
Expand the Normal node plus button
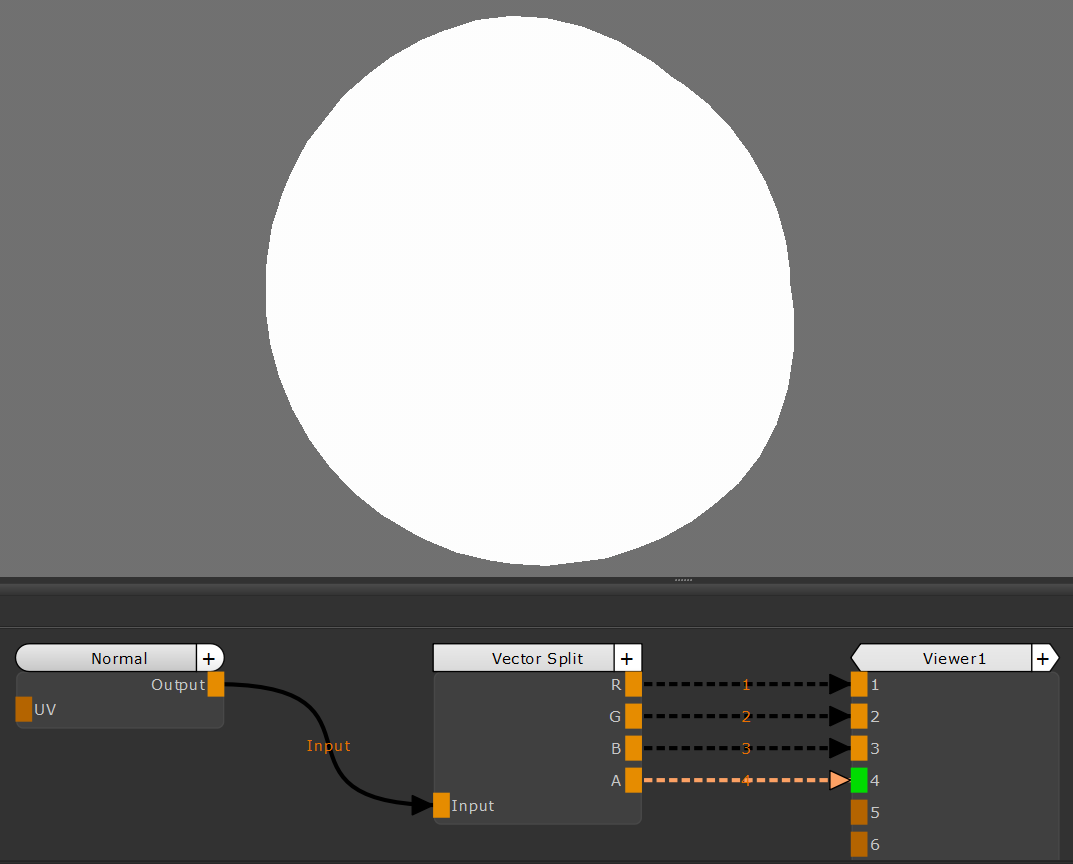coord(209,658)
